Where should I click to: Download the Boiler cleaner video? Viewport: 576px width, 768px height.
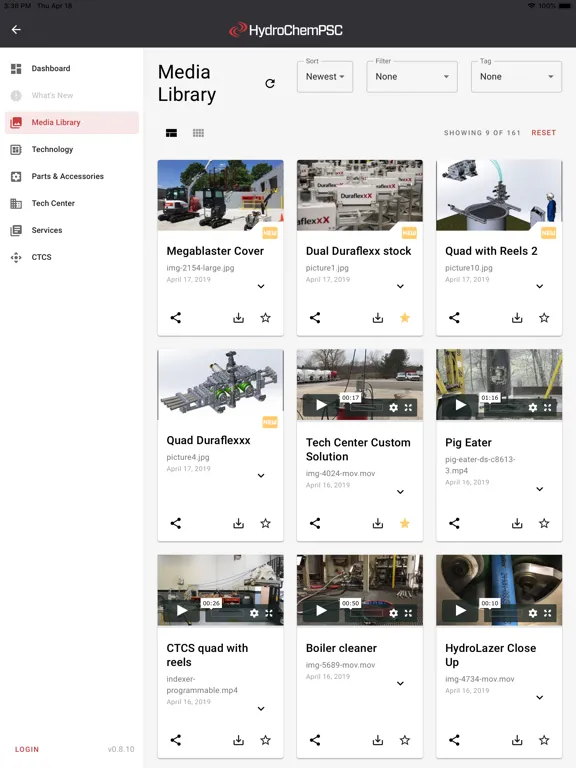[378, 740]
